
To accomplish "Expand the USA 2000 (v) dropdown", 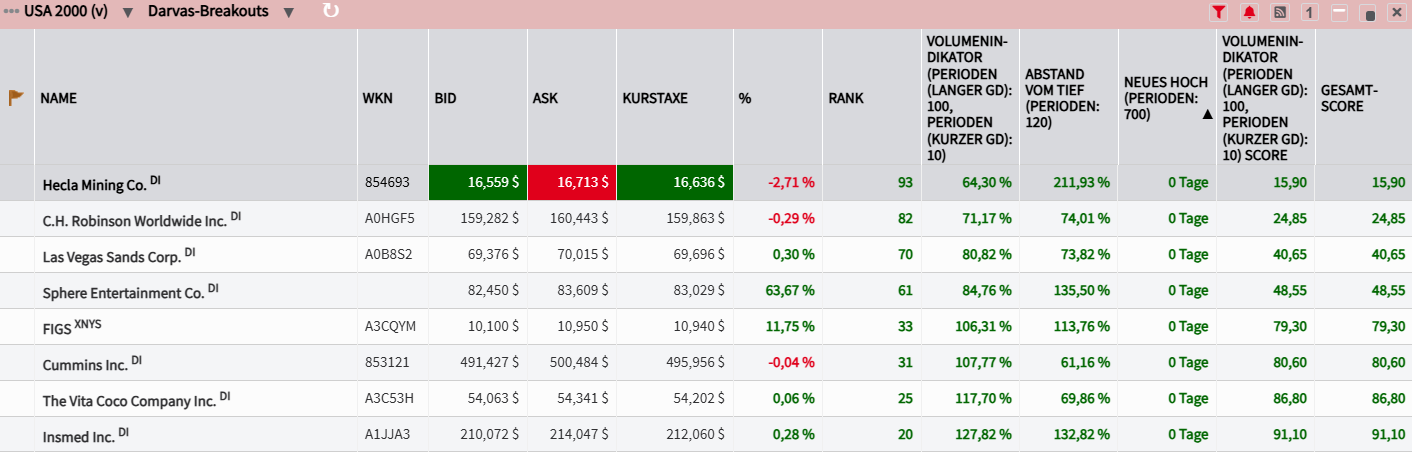I will tap(128, 13).
